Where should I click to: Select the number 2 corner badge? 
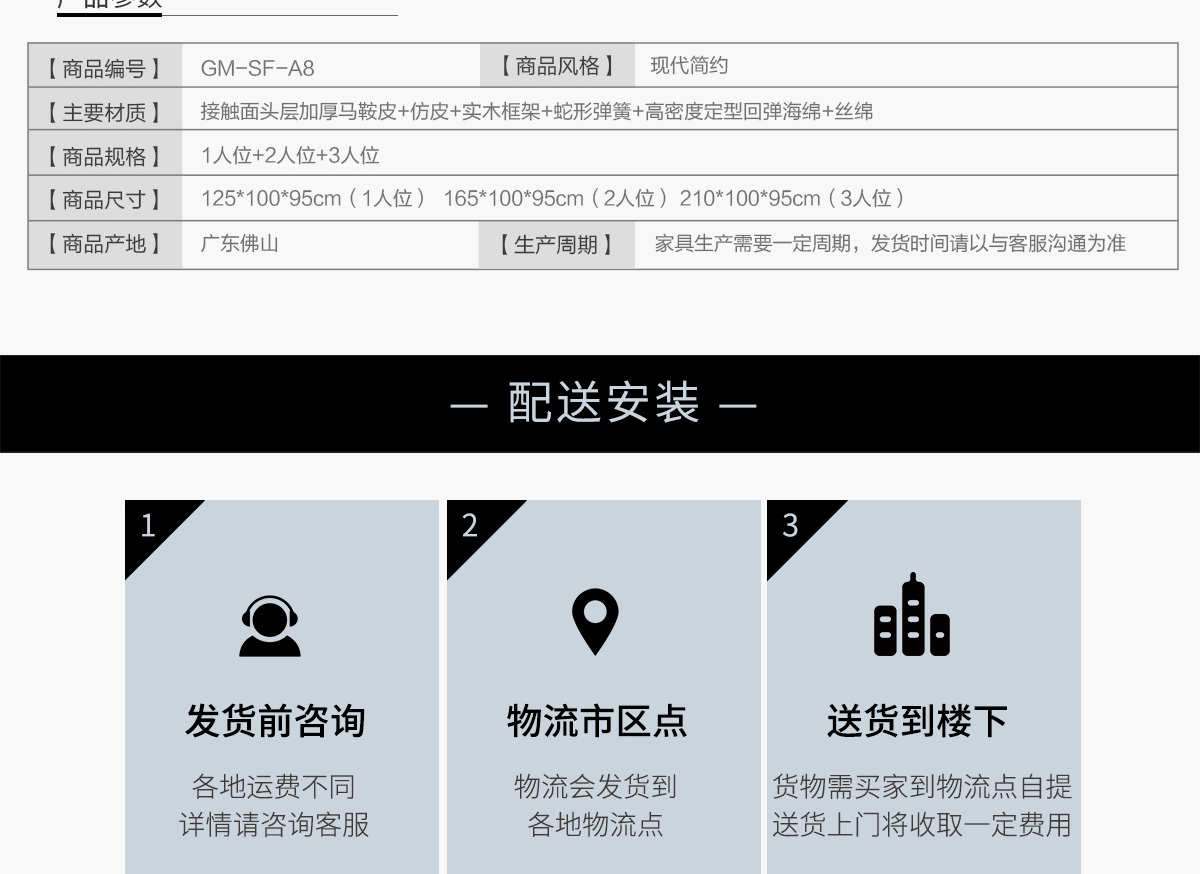click(x=471, y=526)
